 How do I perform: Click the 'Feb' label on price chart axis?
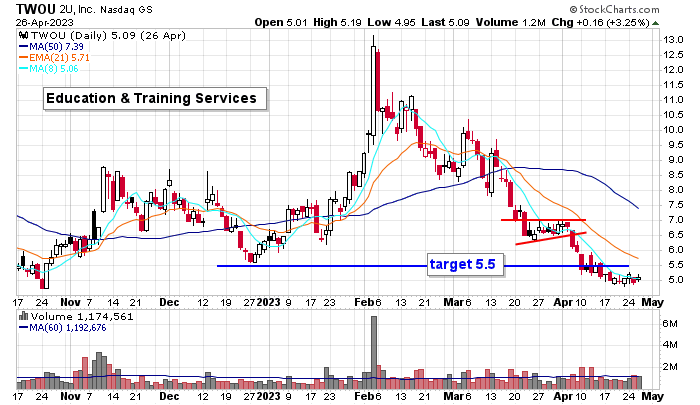coord(363,302)
